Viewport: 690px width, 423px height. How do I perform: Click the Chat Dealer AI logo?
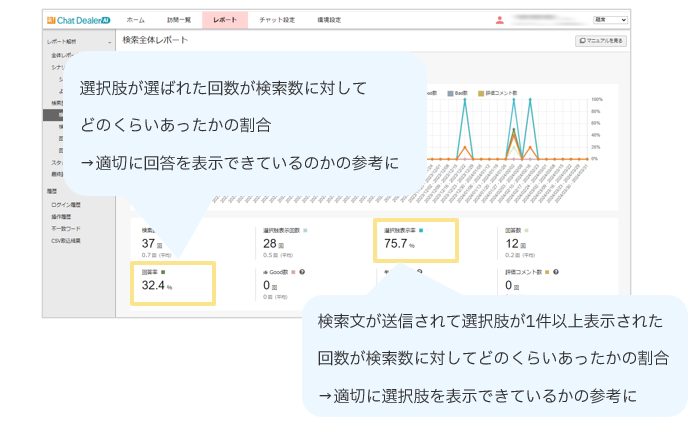coord(79,20)
